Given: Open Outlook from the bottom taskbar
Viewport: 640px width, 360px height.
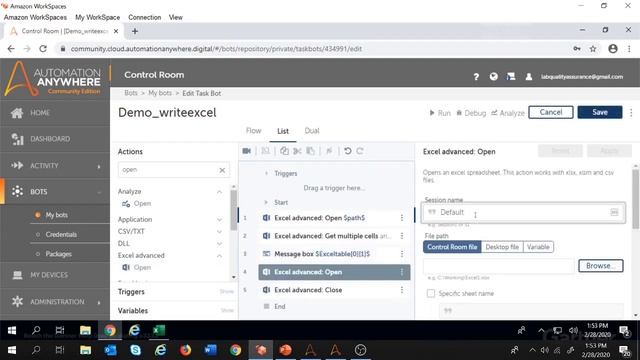Looking at the screenshot, I should click(x=110, y=350).
